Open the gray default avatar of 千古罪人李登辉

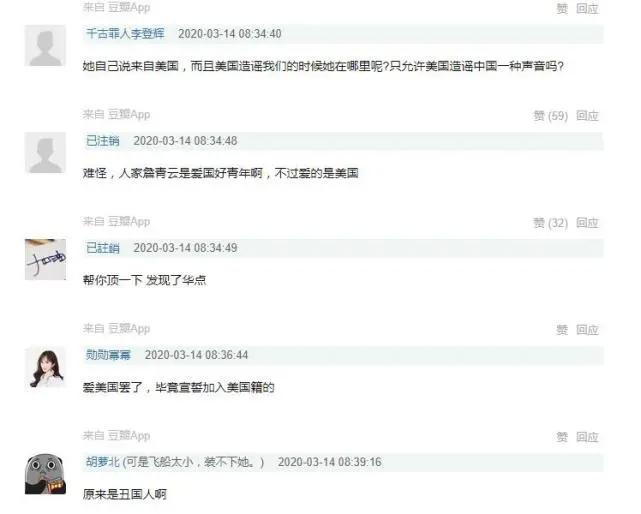point(45,45)
